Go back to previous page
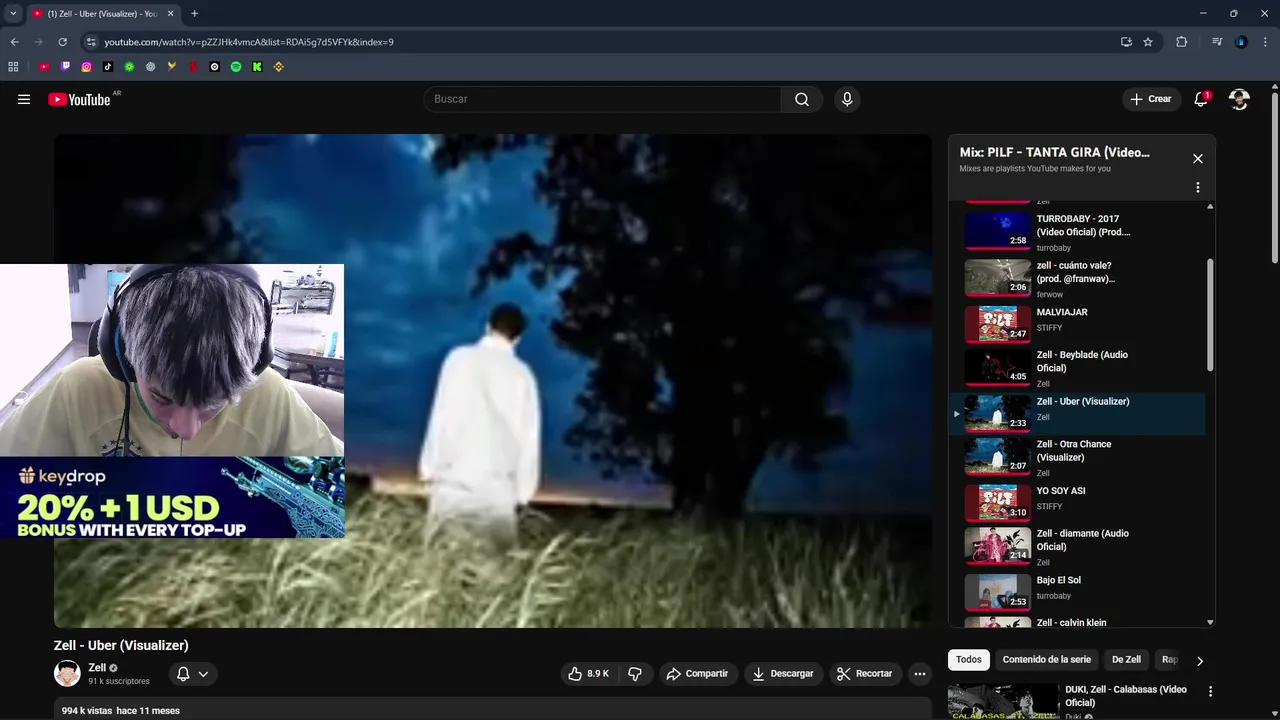 [14, 42]
